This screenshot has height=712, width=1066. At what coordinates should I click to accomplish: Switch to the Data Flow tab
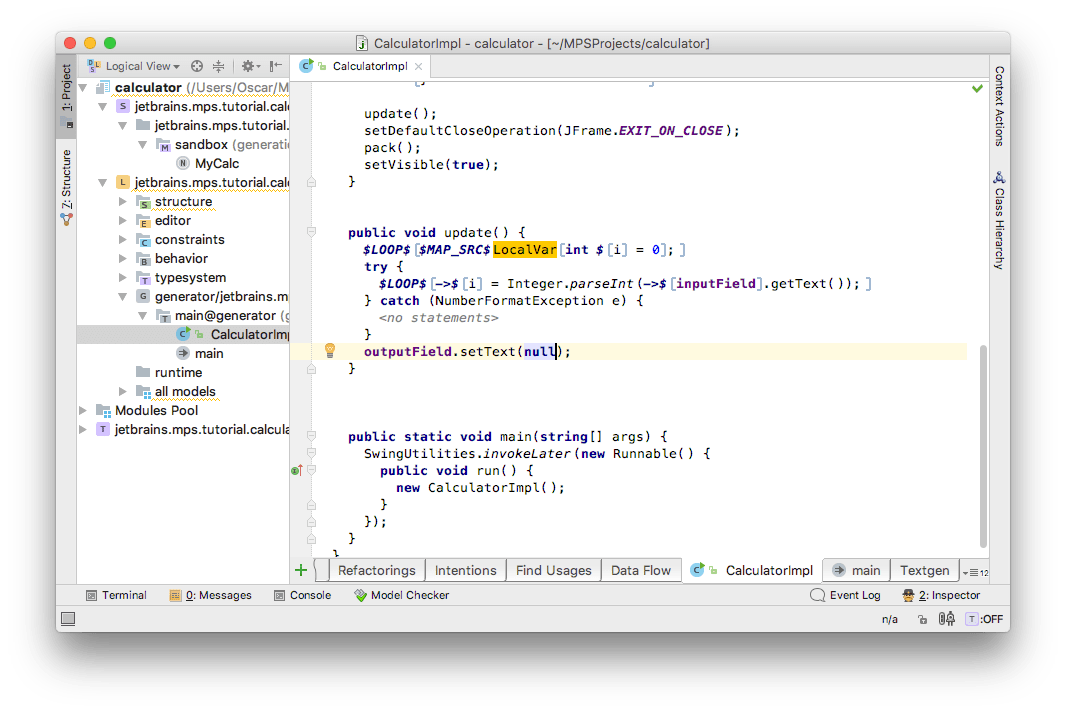(640, 570)
